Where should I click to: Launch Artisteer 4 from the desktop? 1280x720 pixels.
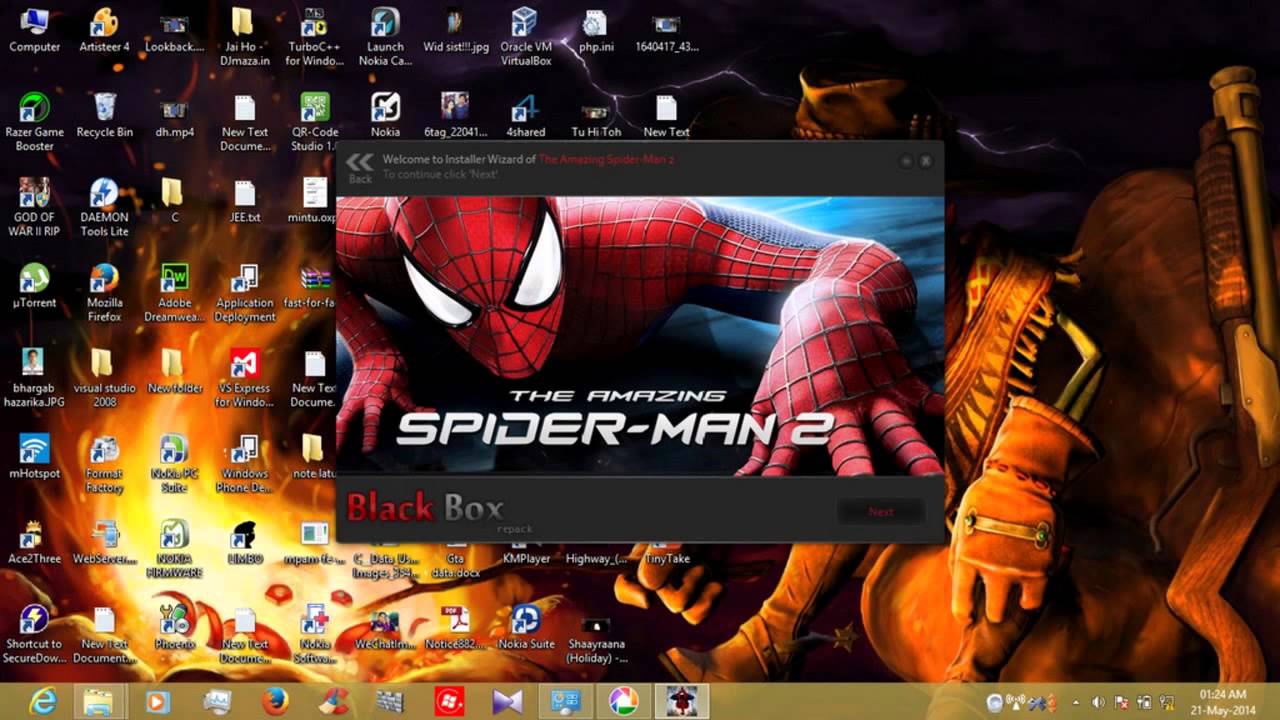(x=105, y=30)
